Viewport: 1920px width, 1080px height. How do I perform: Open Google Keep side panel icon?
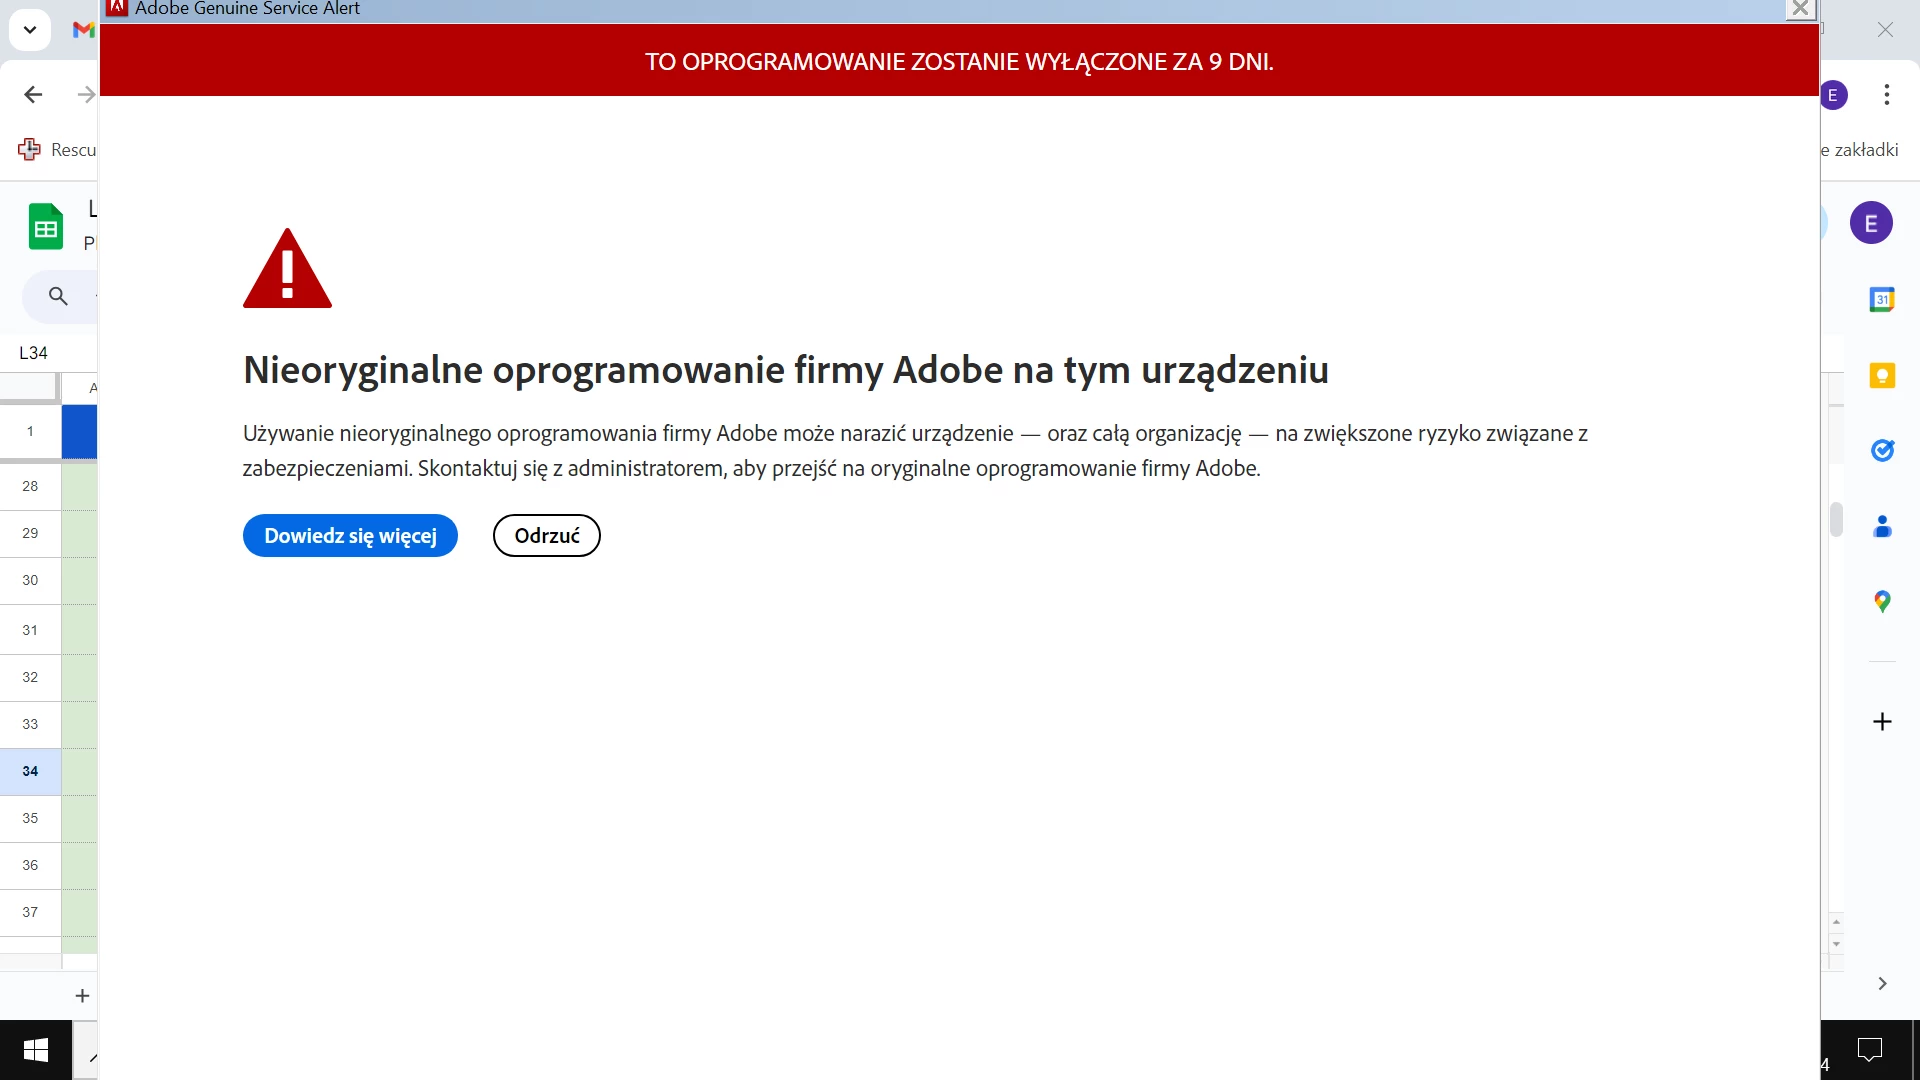[1882, 375]
